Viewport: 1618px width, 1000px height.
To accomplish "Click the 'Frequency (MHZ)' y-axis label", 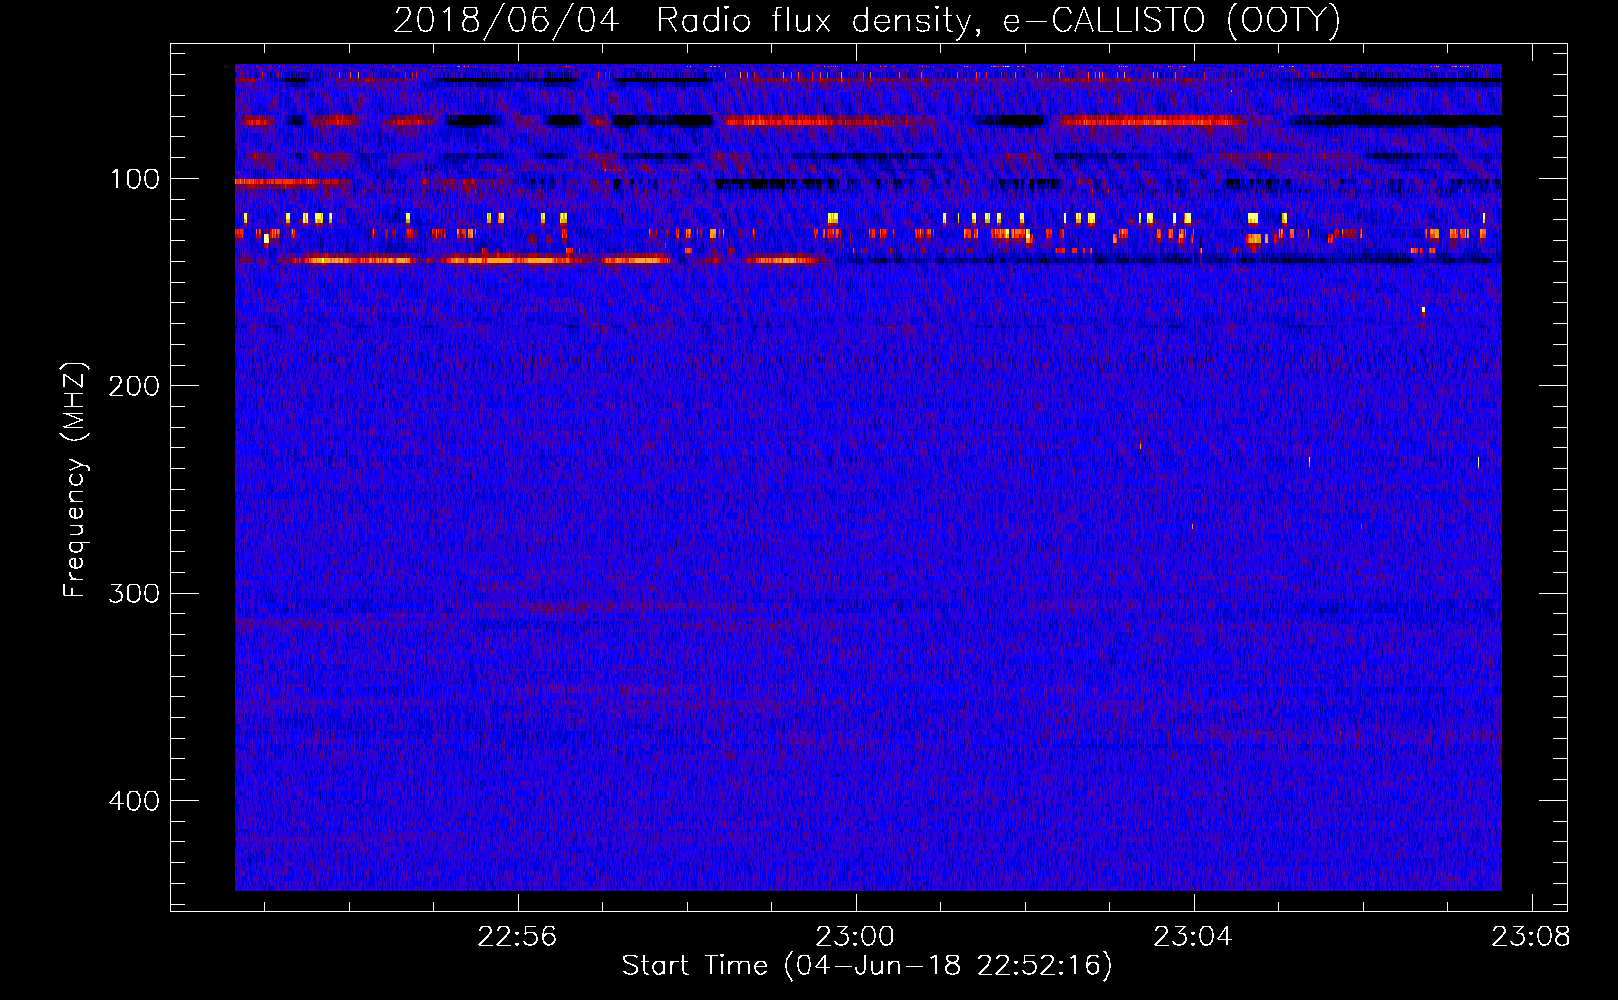I will (x=74, y=480).
